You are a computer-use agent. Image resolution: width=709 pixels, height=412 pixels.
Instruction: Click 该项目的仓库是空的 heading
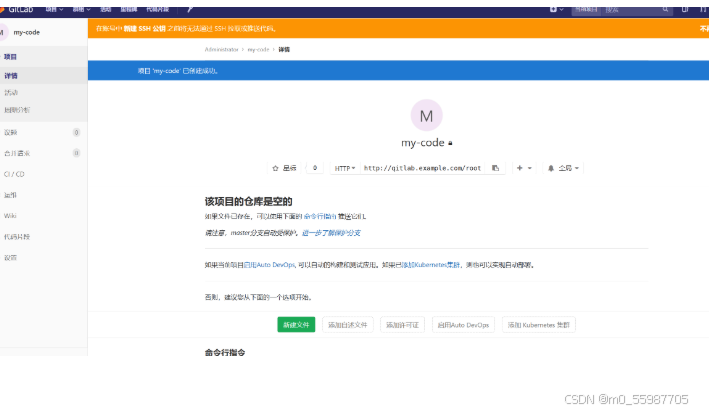click(248, 202)
